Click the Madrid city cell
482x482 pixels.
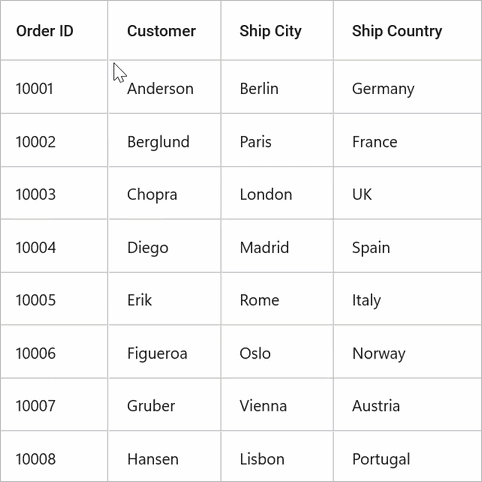tap(277, 246)
